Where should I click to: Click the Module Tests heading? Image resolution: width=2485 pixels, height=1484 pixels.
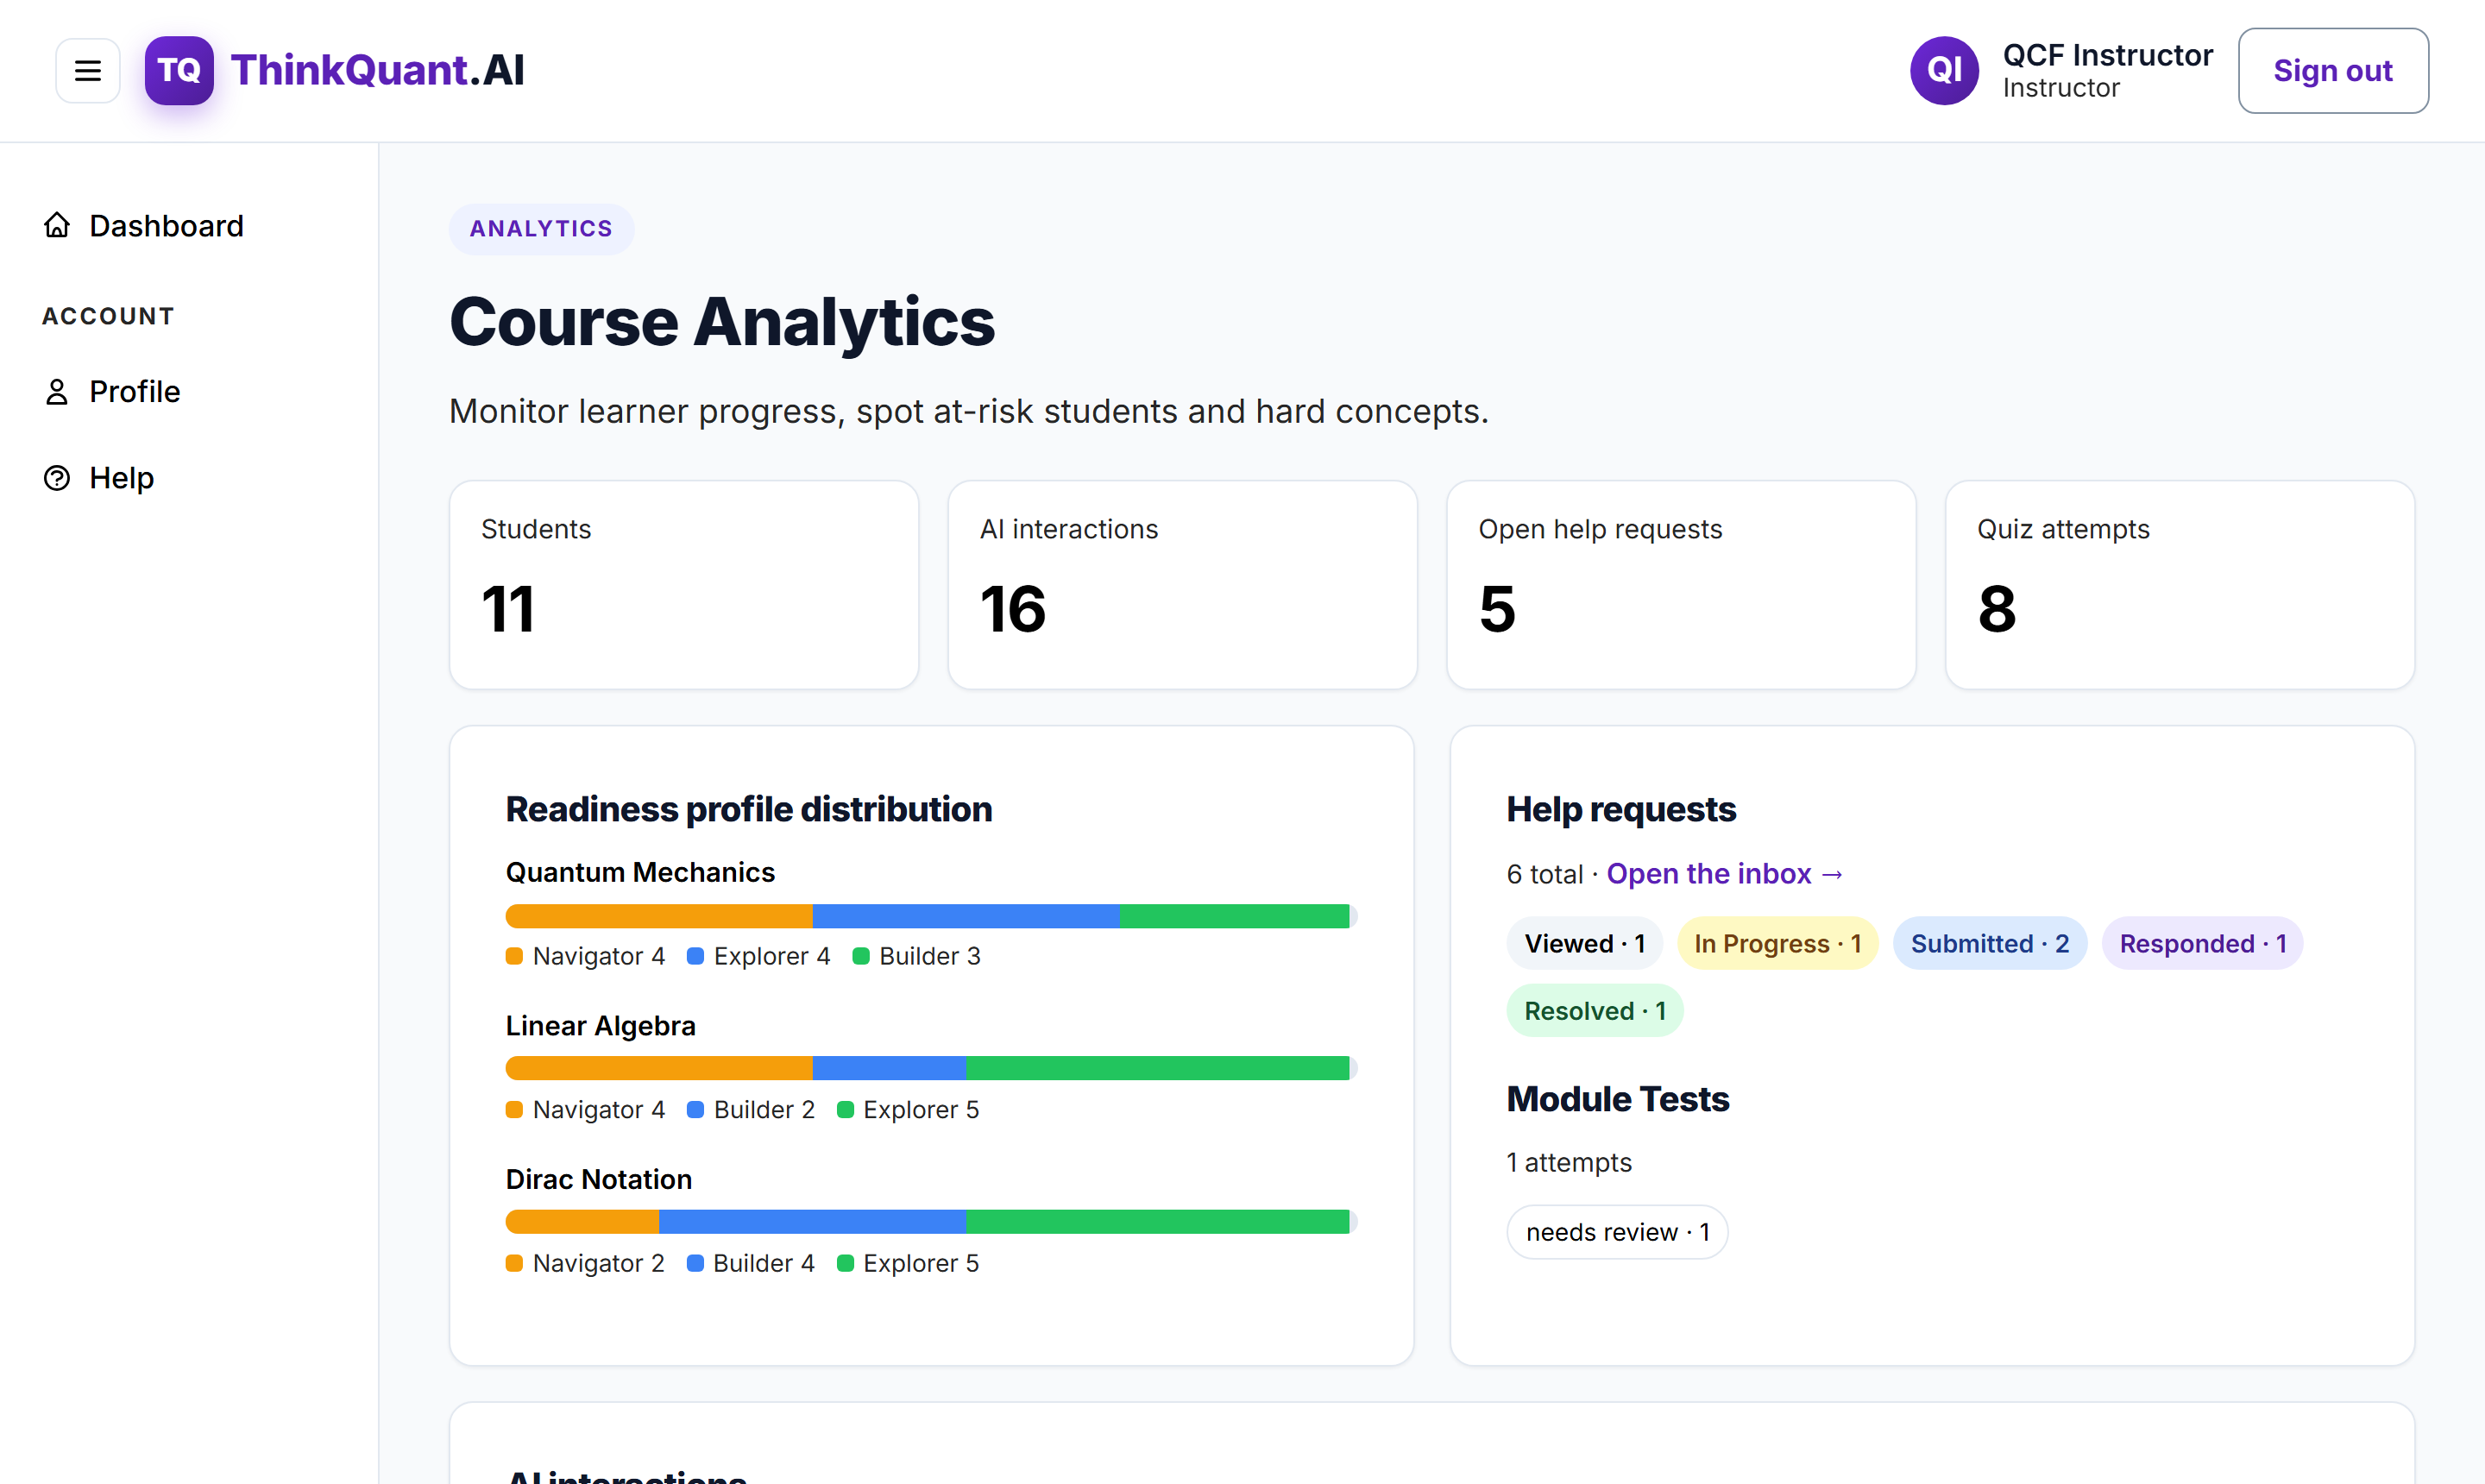1617,1099
